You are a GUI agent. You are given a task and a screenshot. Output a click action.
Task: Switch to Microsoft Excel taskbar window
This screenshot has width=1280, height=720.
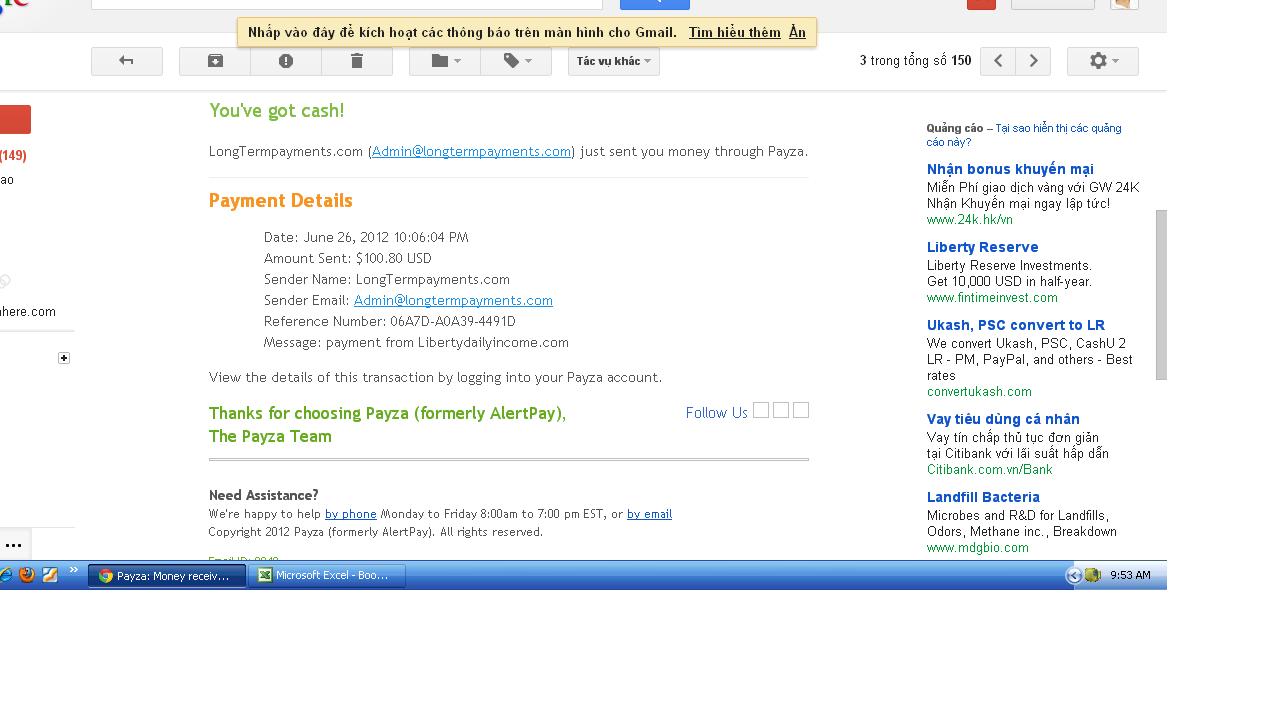pos(327,575)
